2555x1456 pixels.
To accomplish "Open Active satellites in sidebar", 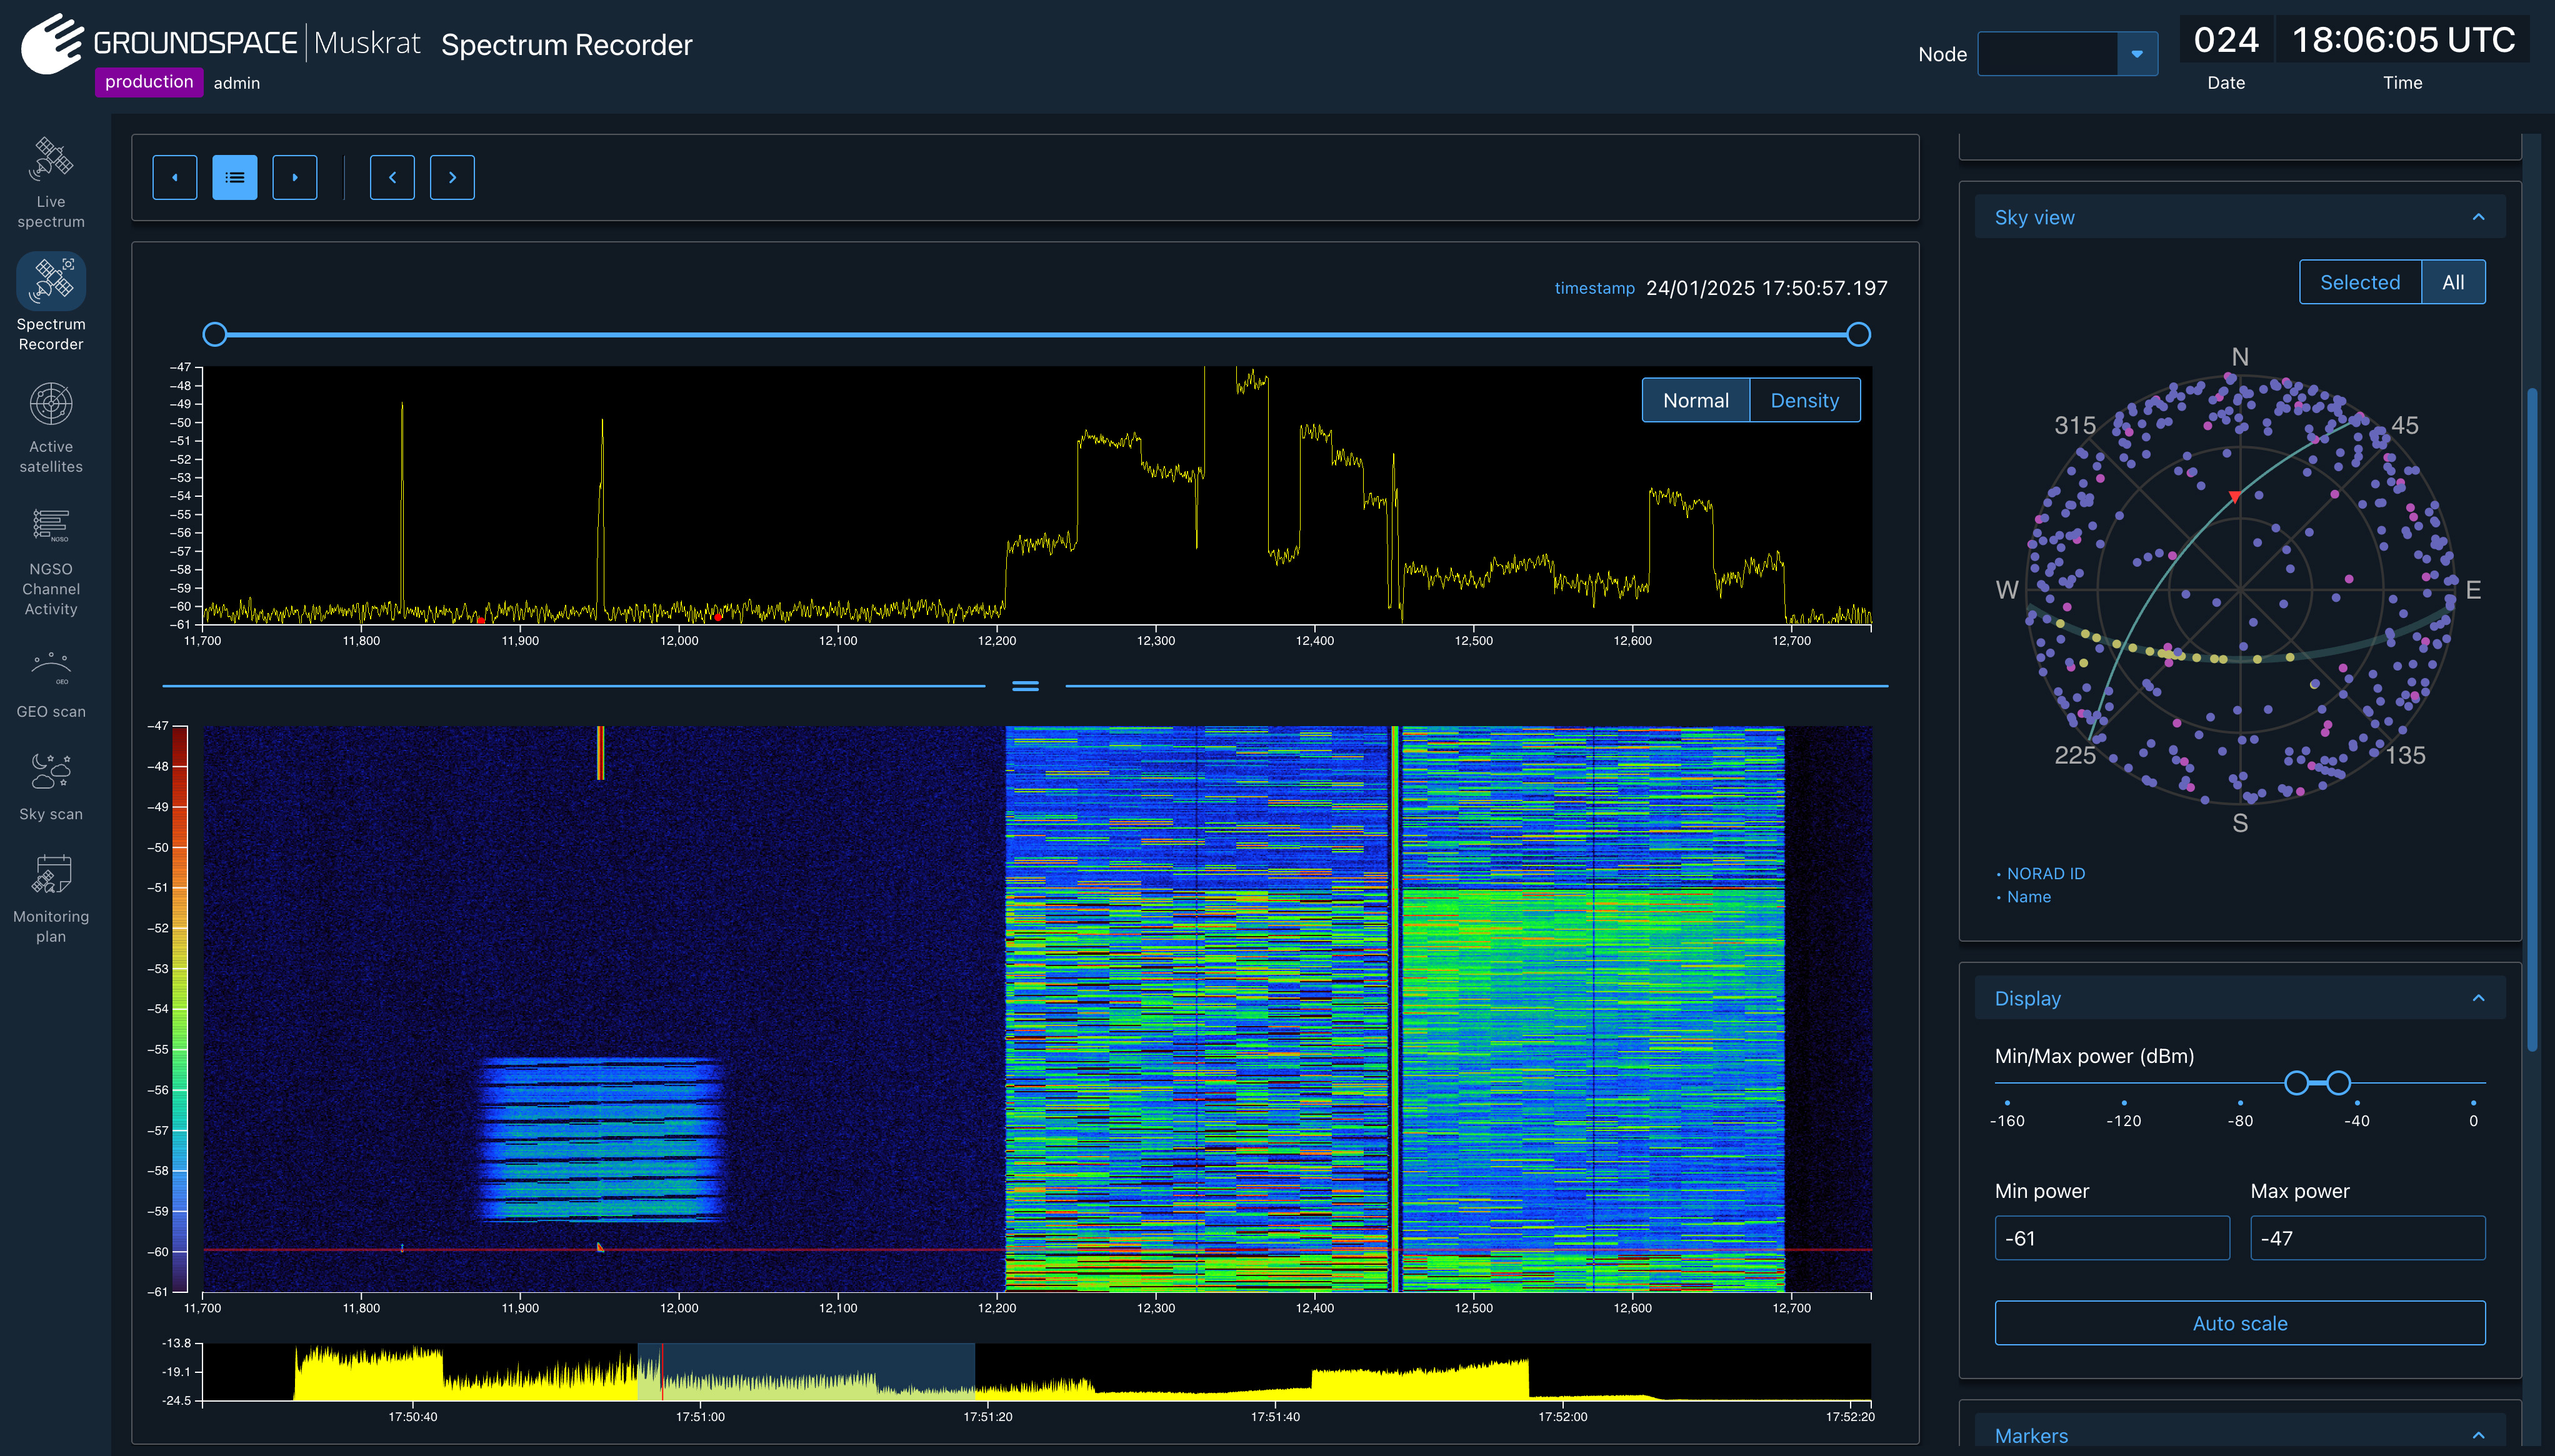I will (51, 427).
